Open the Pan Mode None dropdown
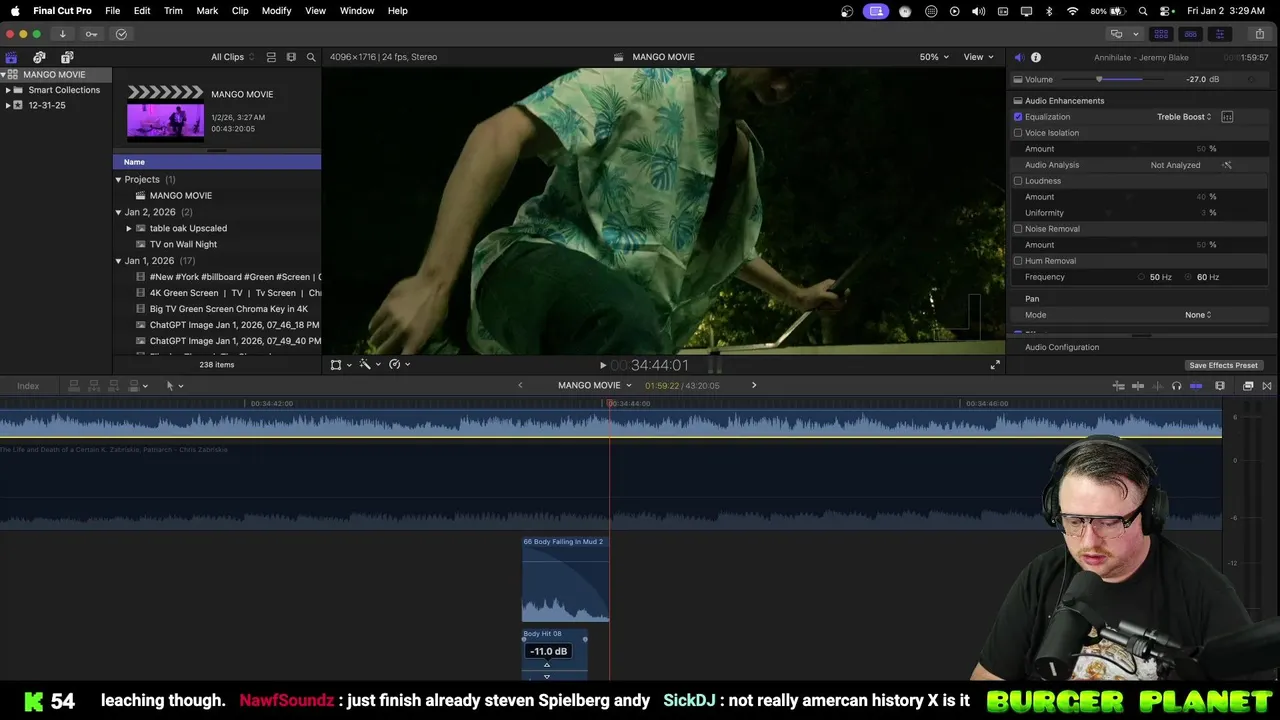Image resolution: width=1280 pixels, height=720 pixels. [1198, 315]
